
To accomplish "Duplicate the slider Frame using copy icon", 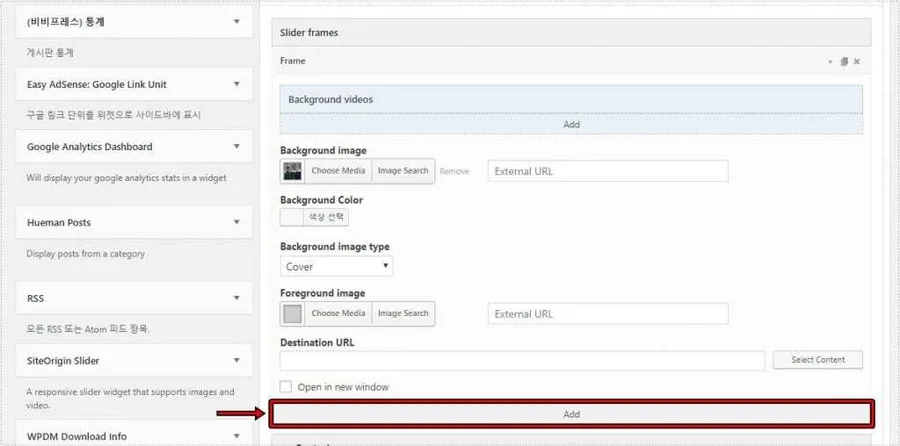I will click(x=844, y=62).
